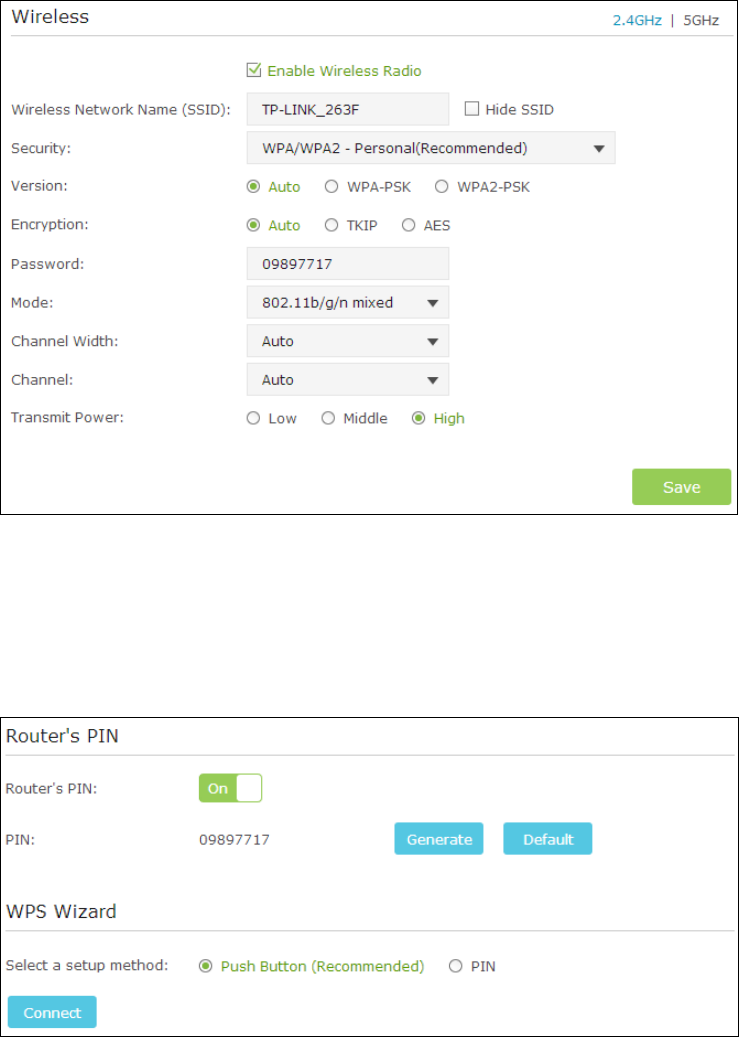The width and height of the screenshot is (739, 1037).
Task: Click the Select a setup method label
Action: pos(87,966)
